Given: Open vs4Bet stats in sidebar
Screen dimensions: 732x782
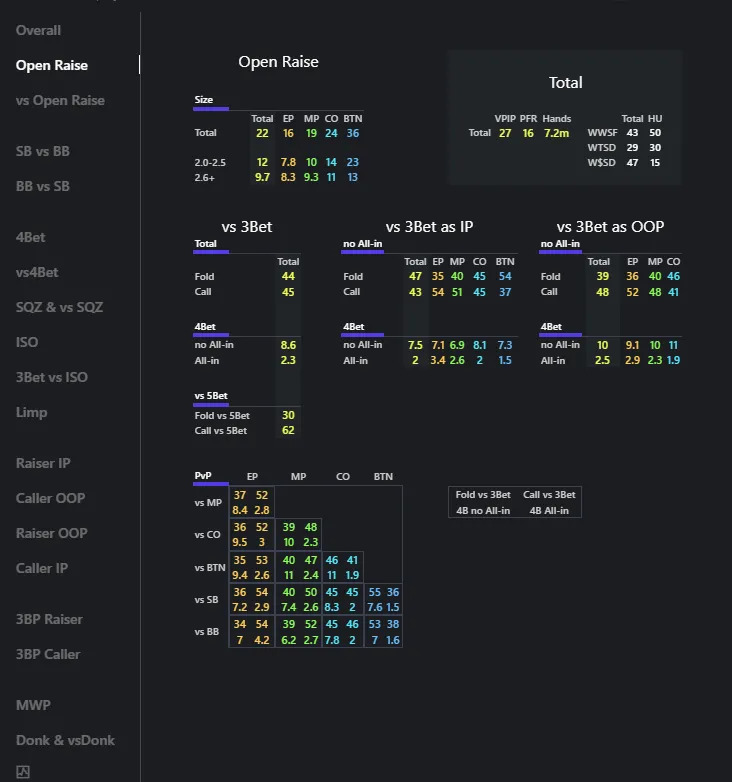Looking at the screenshot, I should (x=37, y=272).
